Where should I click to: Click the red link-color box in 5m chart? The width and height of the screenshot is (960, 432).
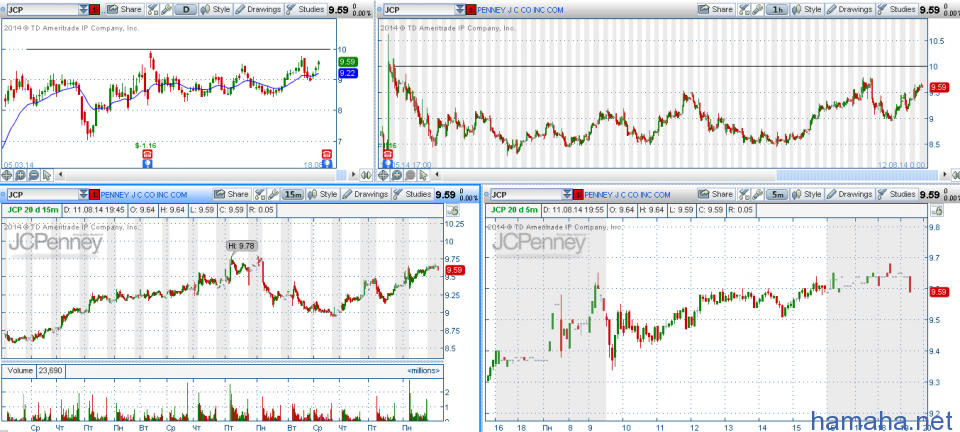pyautogui.click(x=577, y=195)
